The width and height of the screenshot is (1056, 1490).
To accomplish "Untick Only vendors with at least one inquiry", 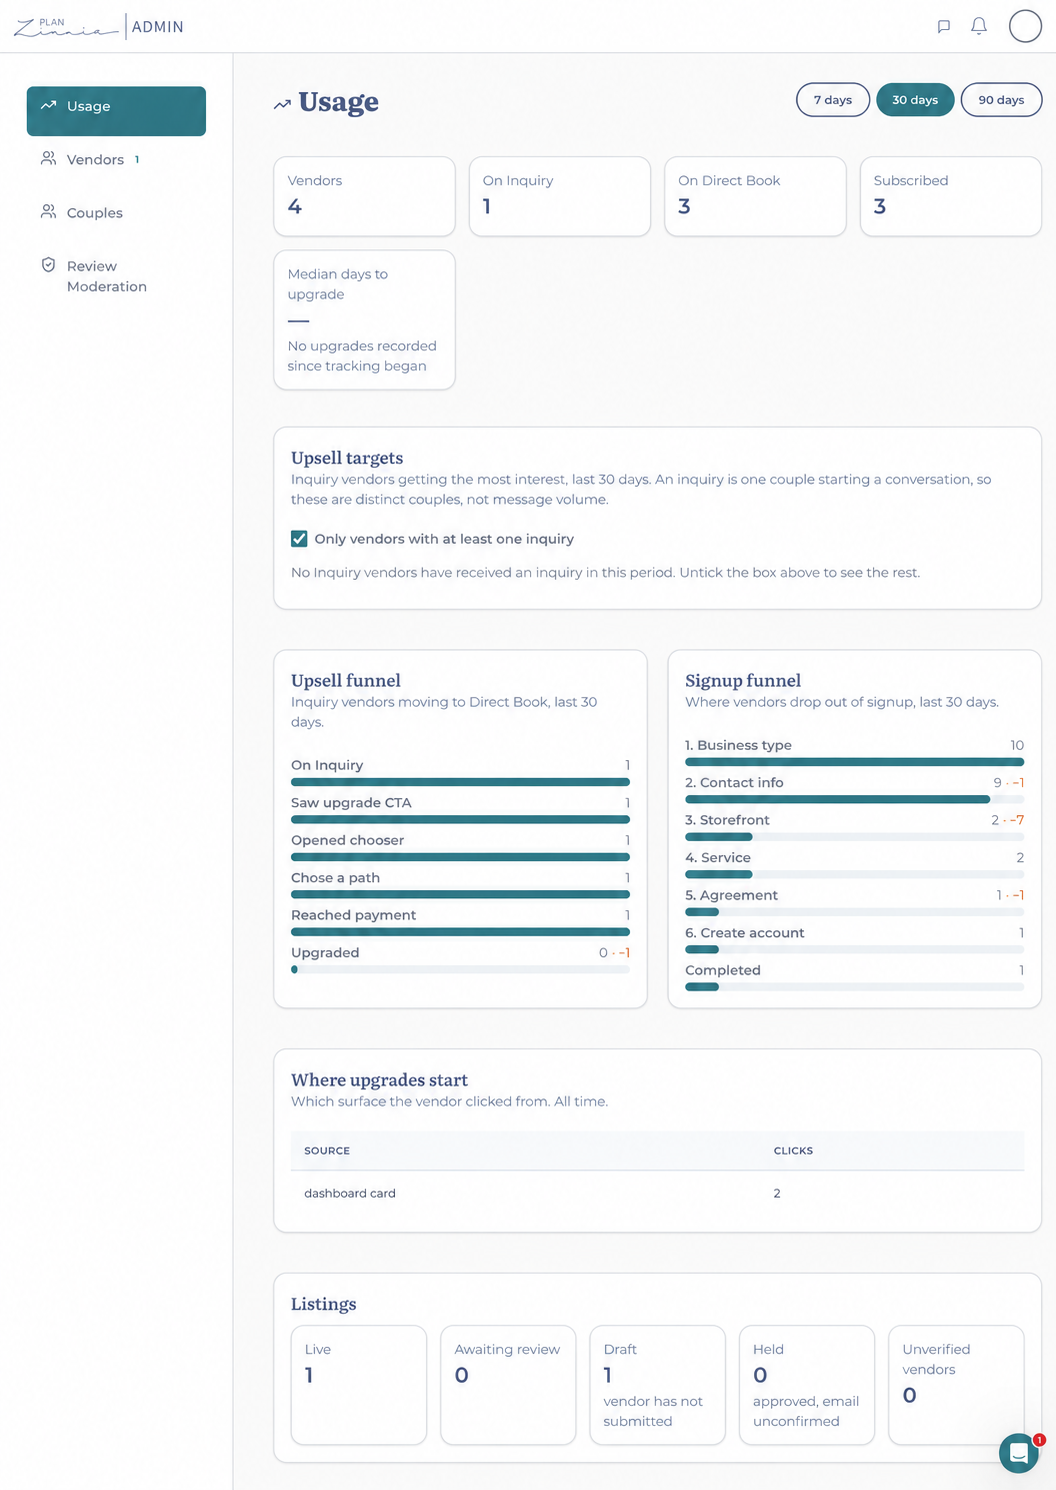I will (299, 539).
